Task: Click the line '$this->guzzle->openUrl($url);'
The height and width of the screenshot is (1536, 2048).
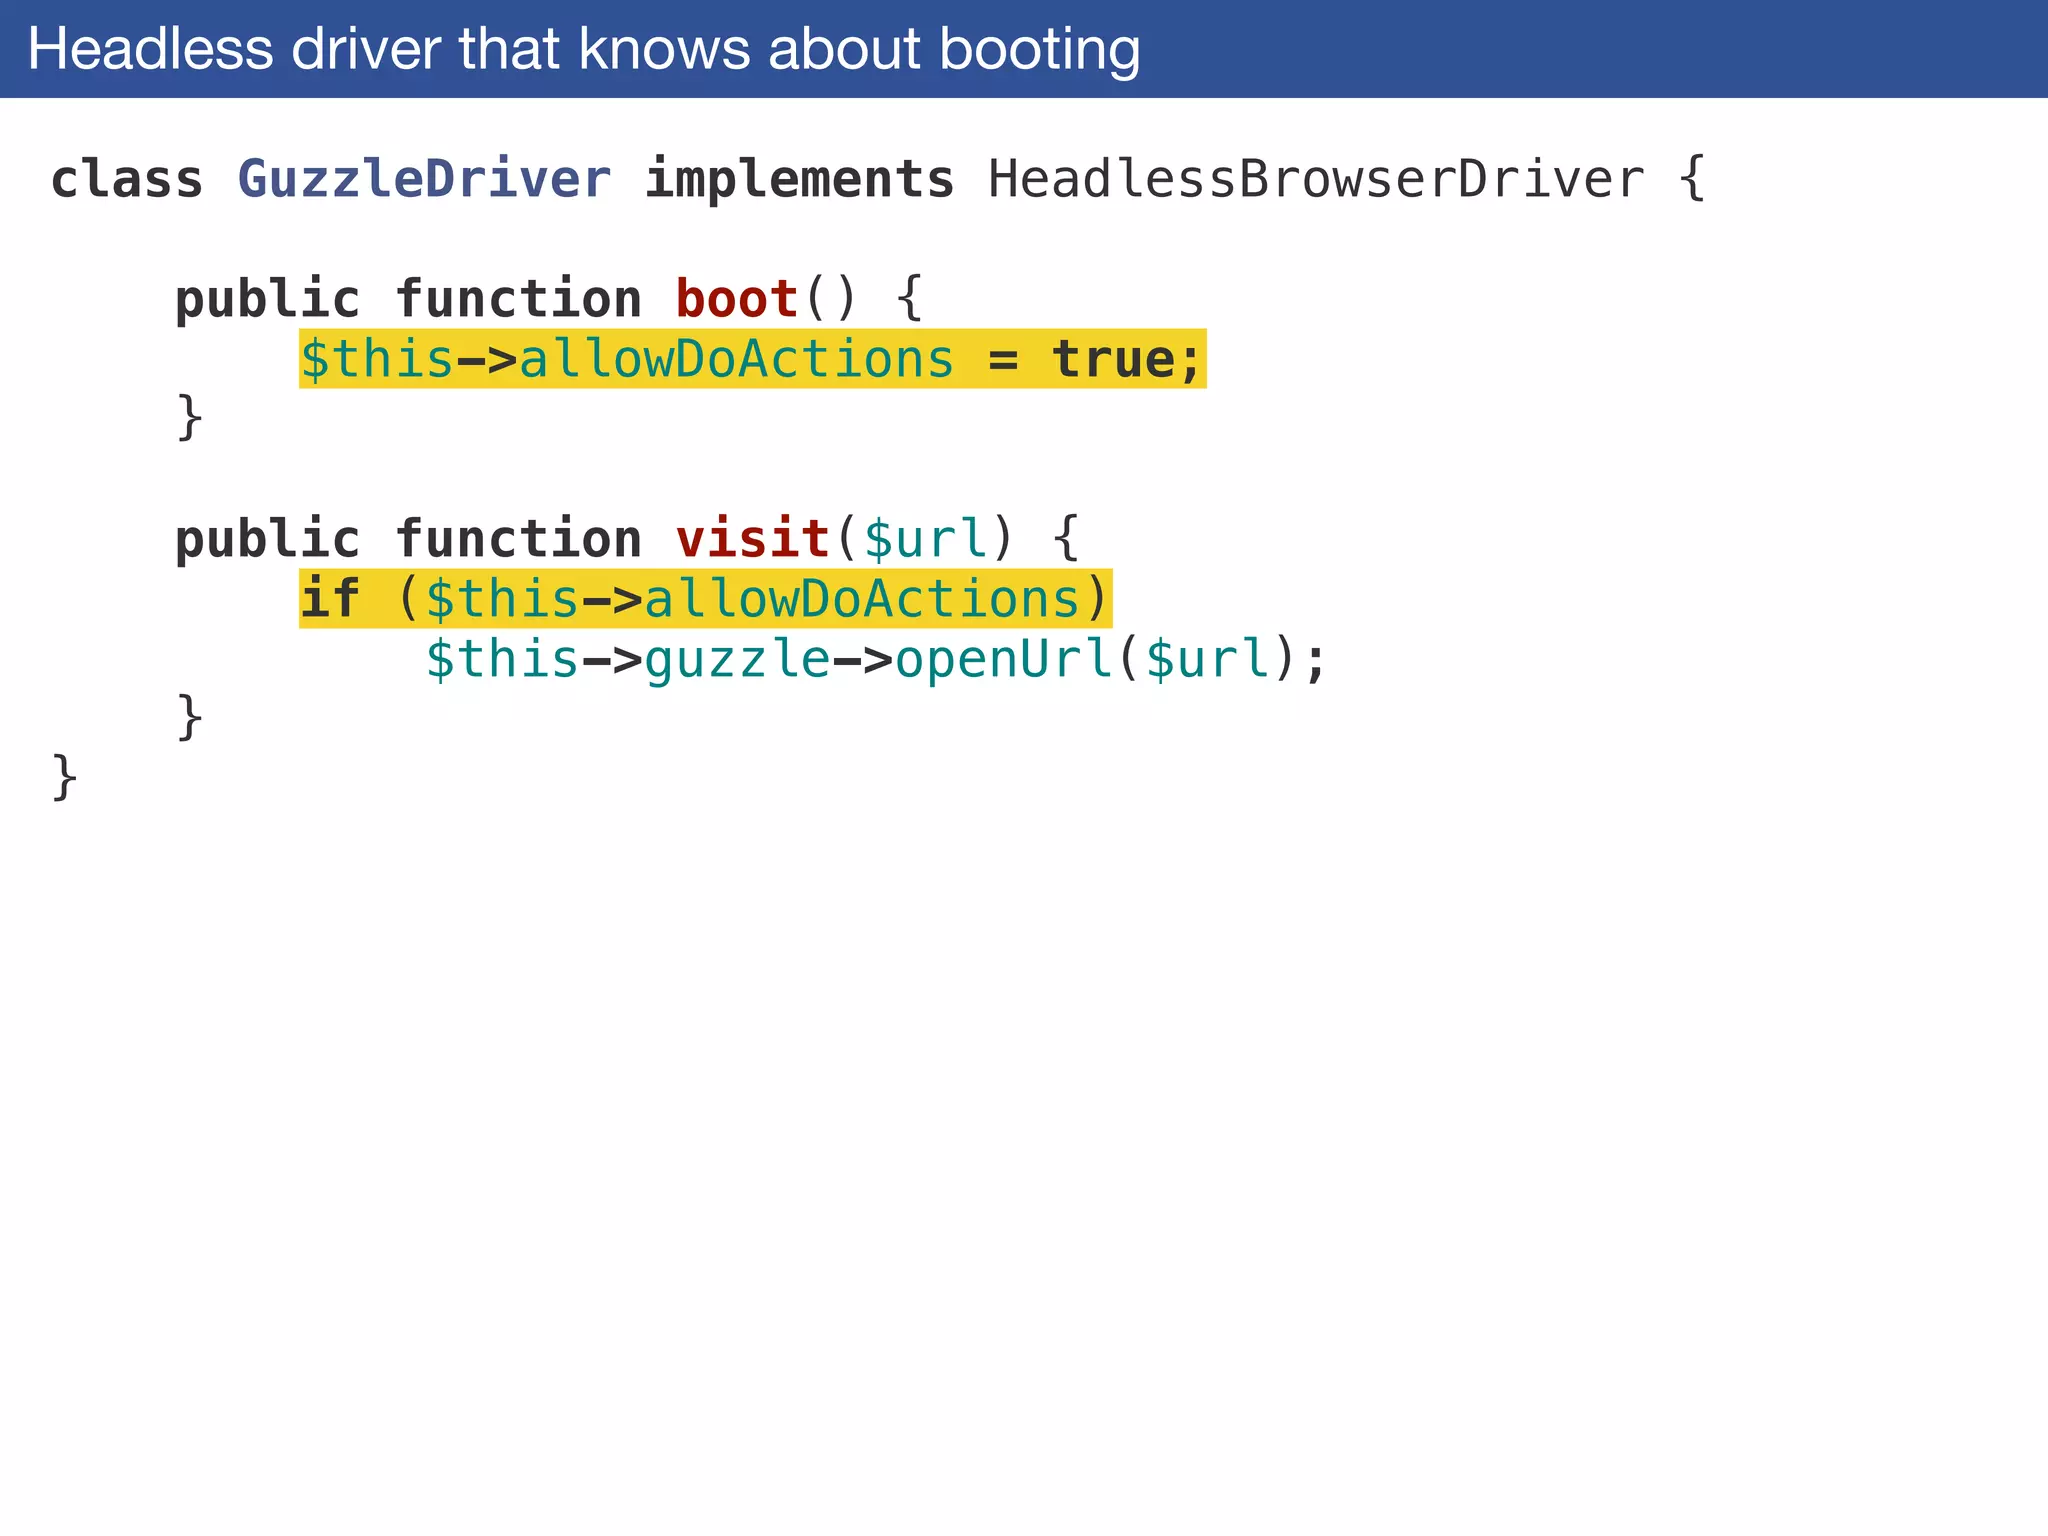Action: [876, 660]
